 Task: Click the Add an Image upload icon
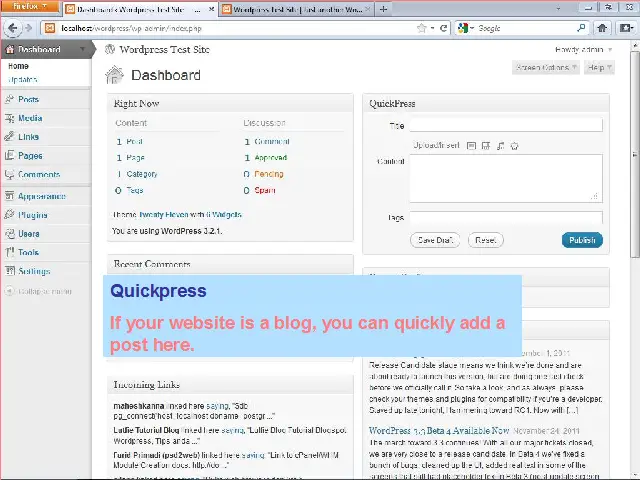point(471,146)
